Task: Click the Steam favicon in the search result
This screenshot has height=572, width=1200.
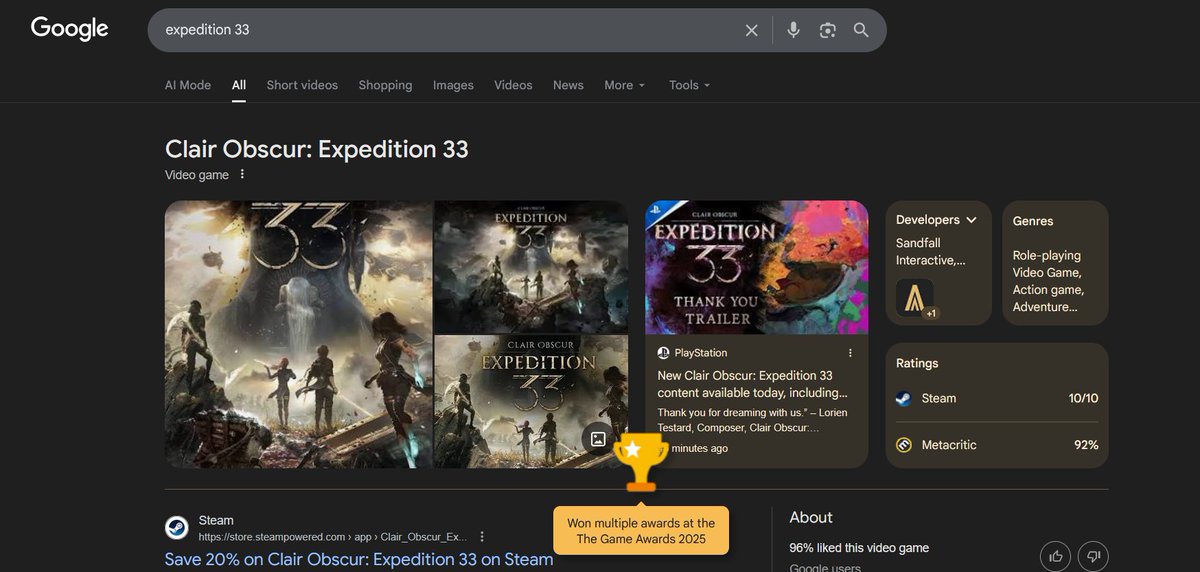Action: tap(177, 528)
